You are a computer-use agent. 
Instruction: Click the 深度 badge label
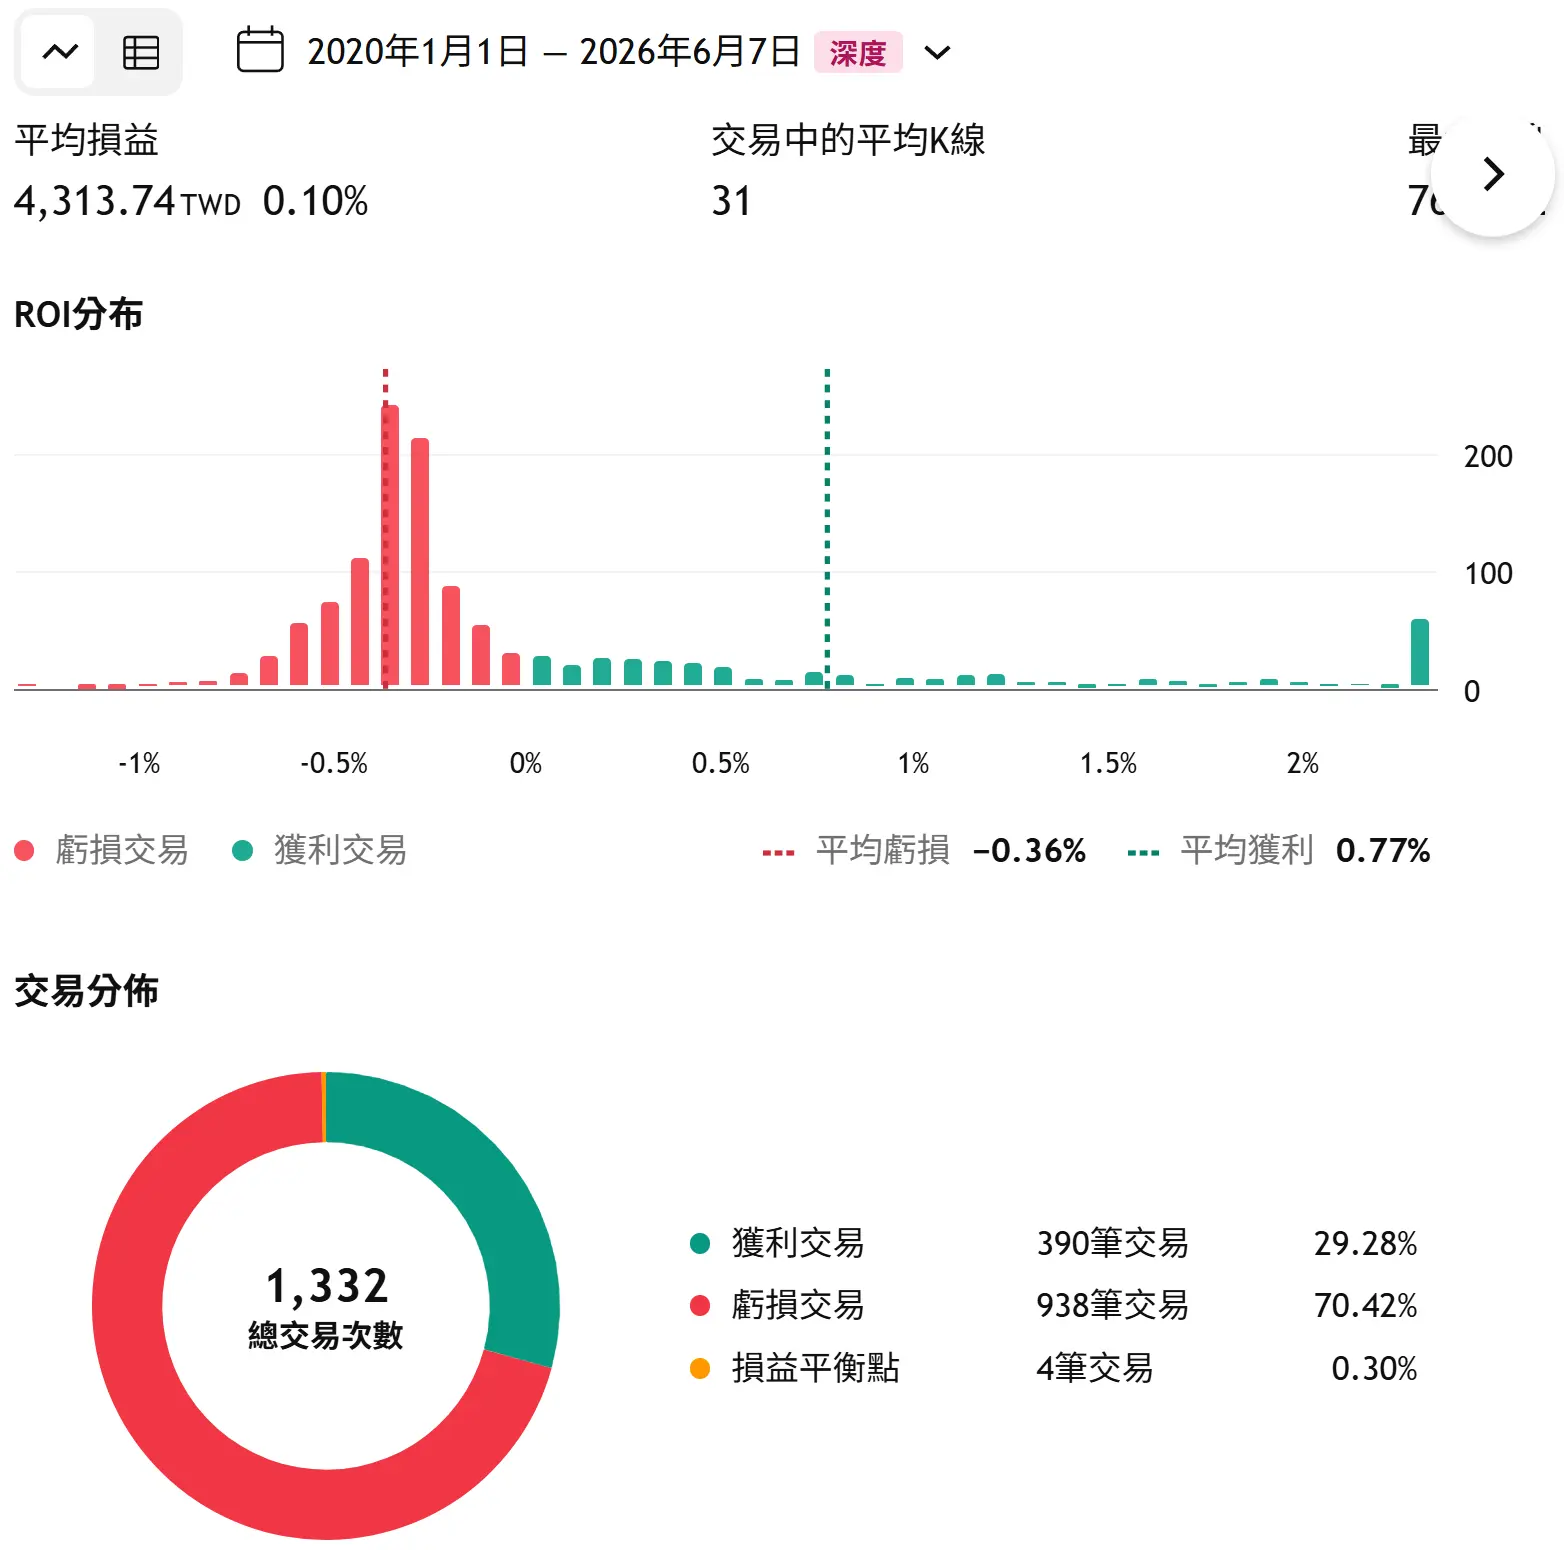pos(858,52)
